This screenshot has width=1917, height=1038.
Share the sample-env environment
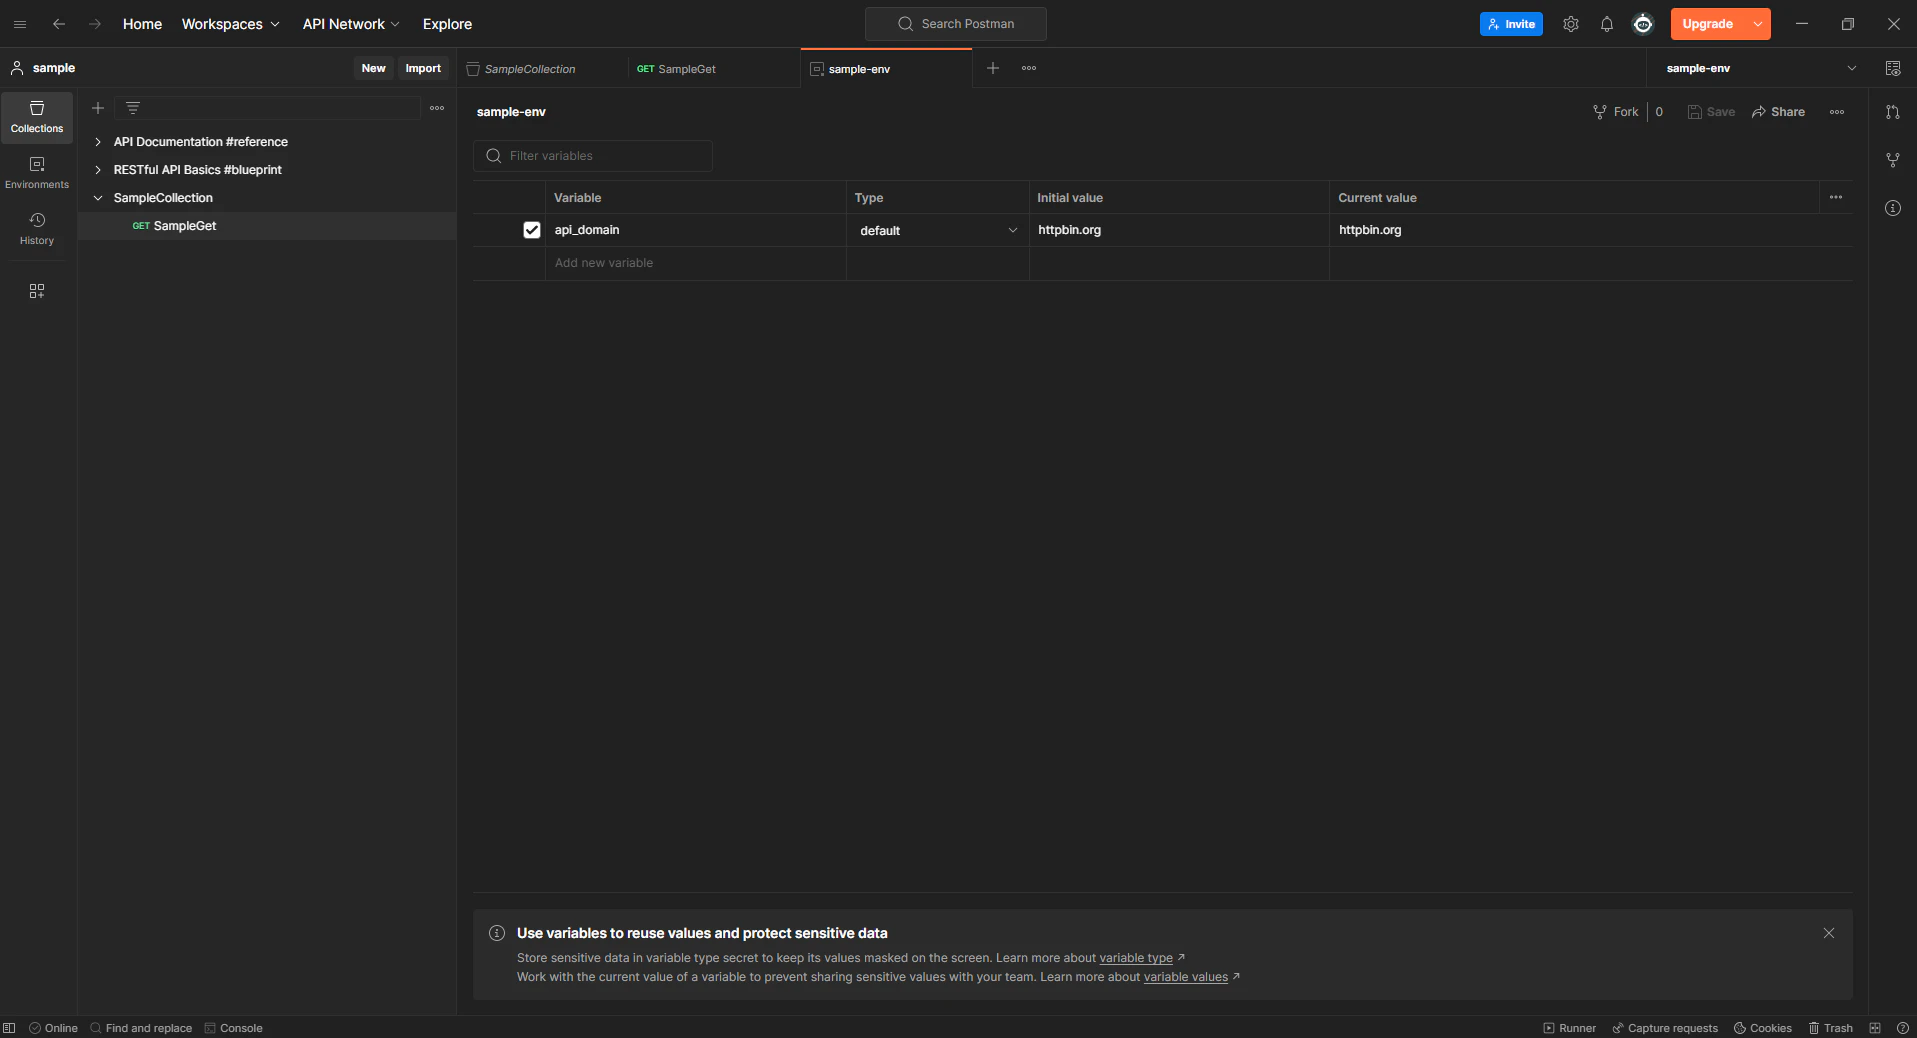pos(1778,112)
